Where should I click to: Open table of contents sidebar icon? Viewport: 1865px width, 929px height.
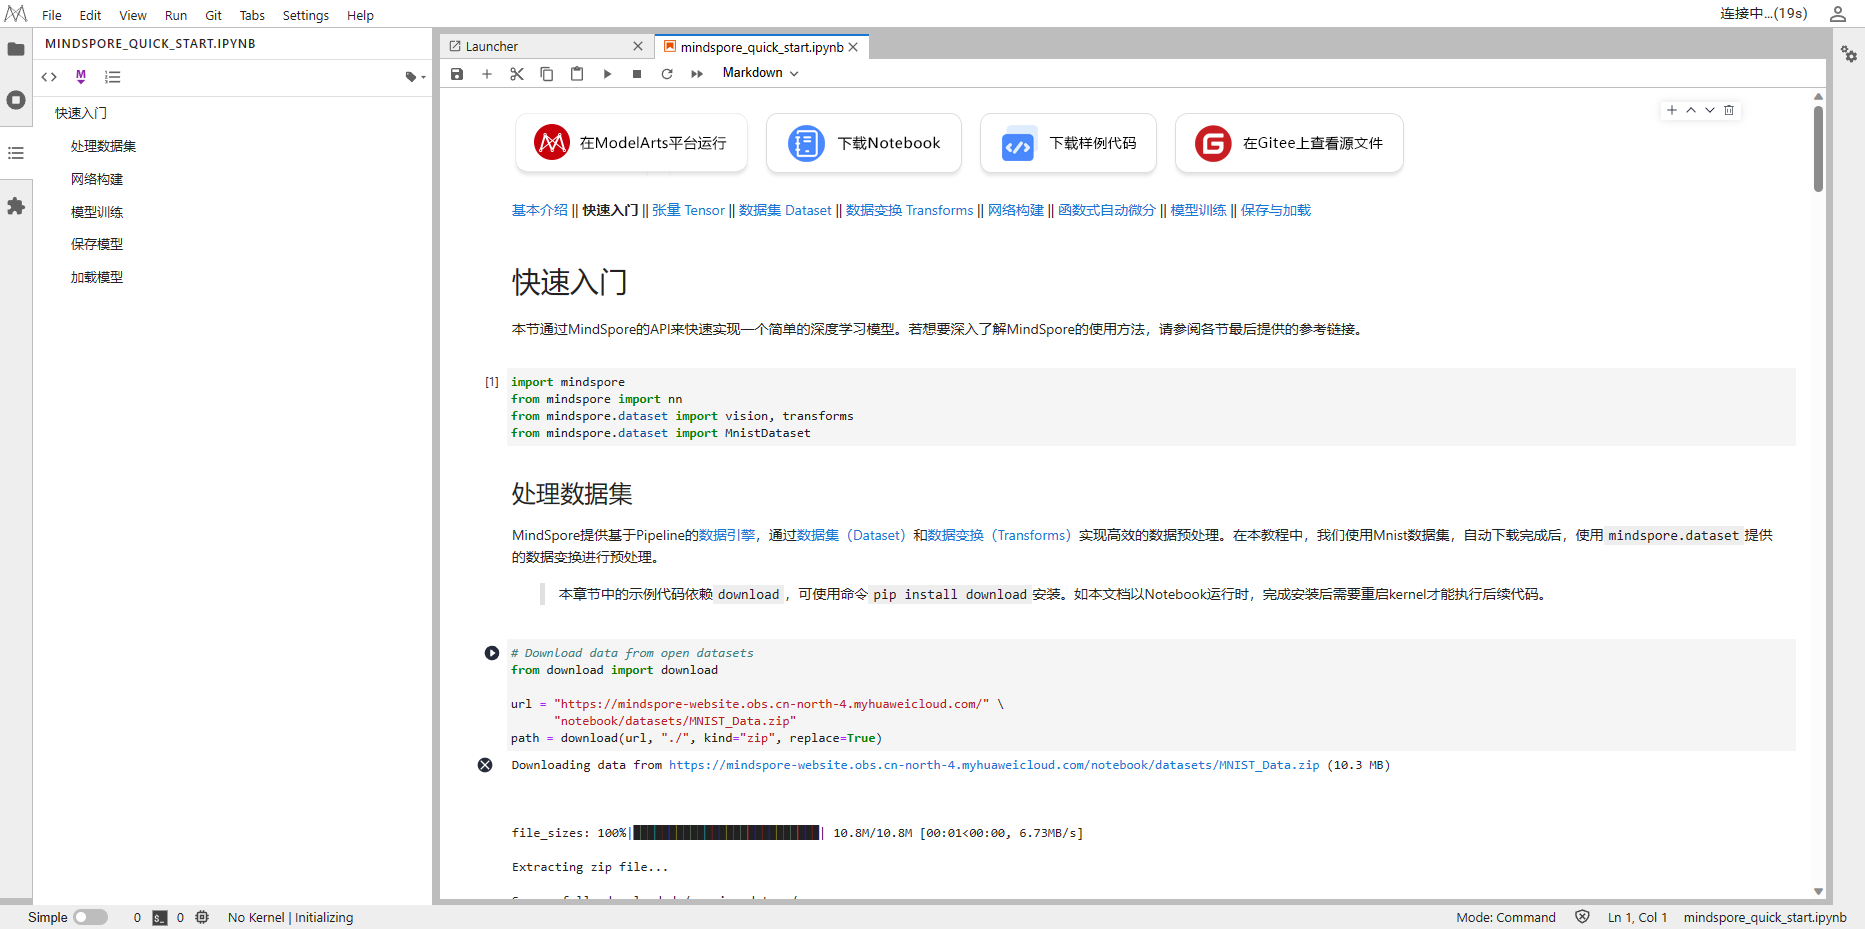(x=16, y=153)
